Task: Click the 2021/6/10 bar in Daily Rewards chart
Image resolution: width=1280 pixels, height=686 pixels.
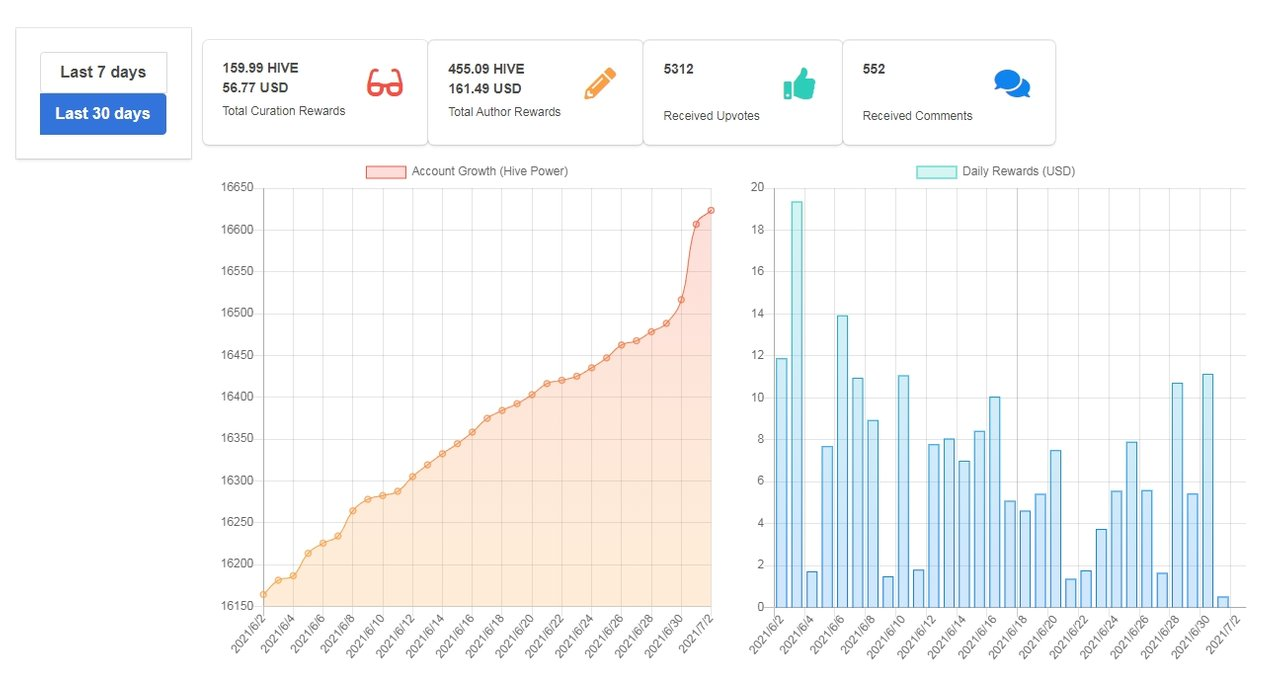Action: (903, 491)
